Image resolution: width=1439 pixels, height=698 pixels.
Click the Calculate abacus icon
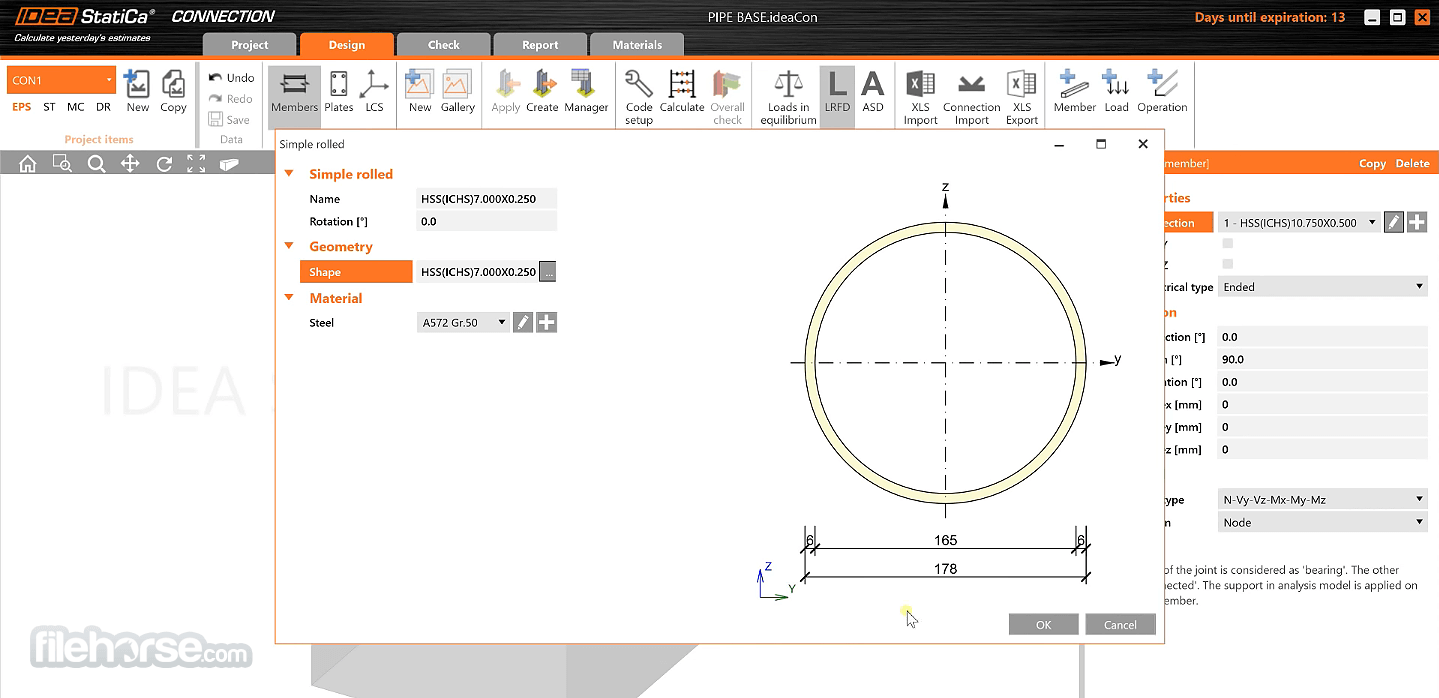click(x=682, y=91)
